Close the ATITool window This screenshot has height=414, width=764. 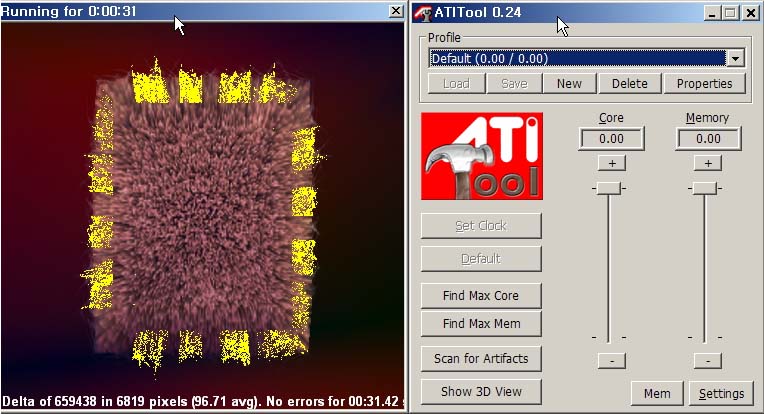(751, 13)
